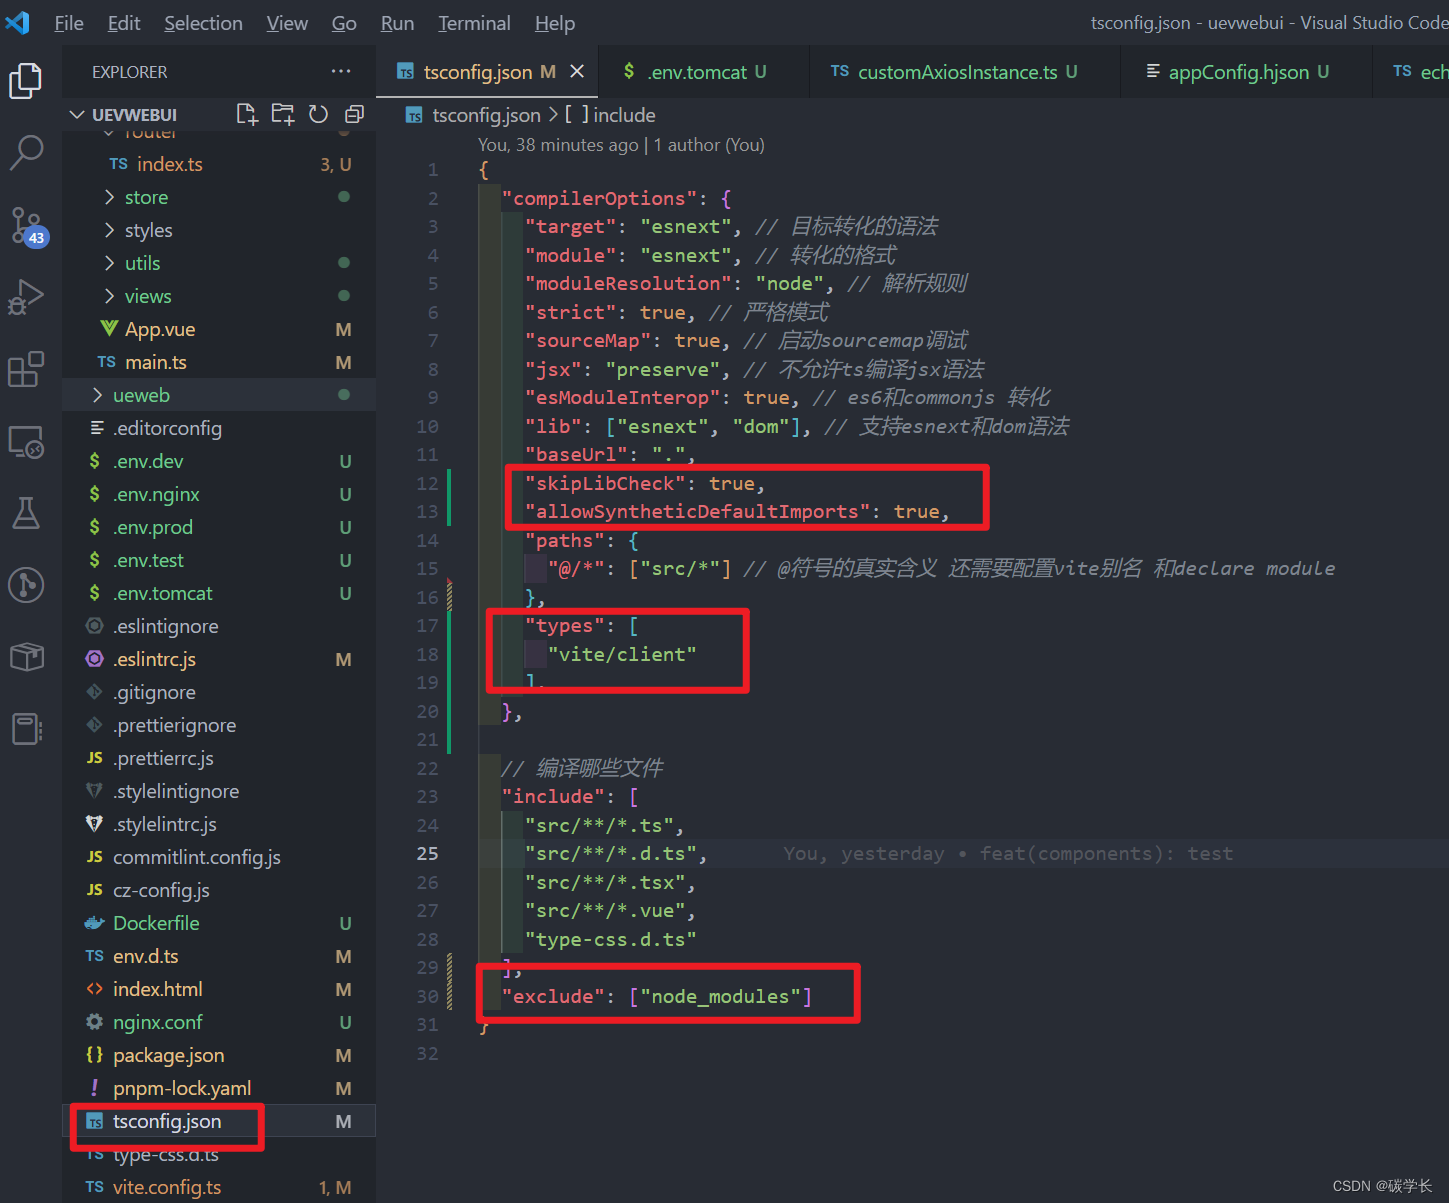
Task: Refresh the Explorer file tree
Action: [318, 115]
